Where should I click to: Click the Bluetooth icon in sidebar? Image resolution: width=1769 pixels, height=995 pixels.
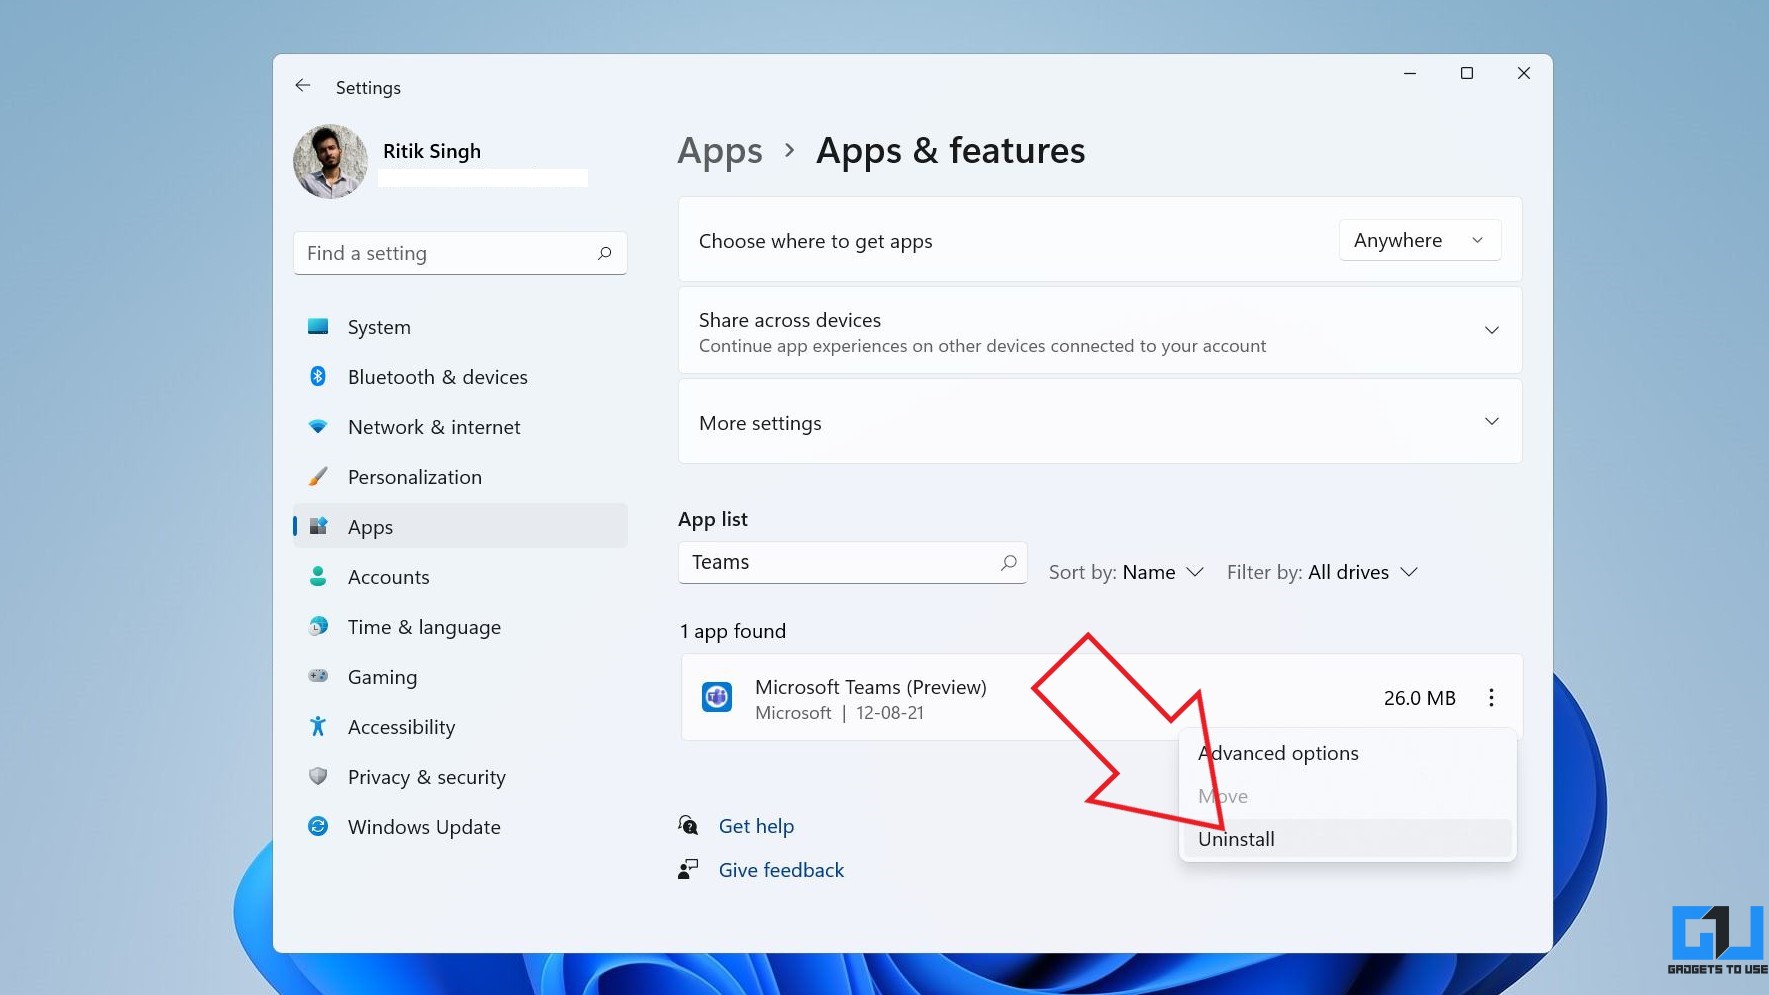click(x=318, y=376)
